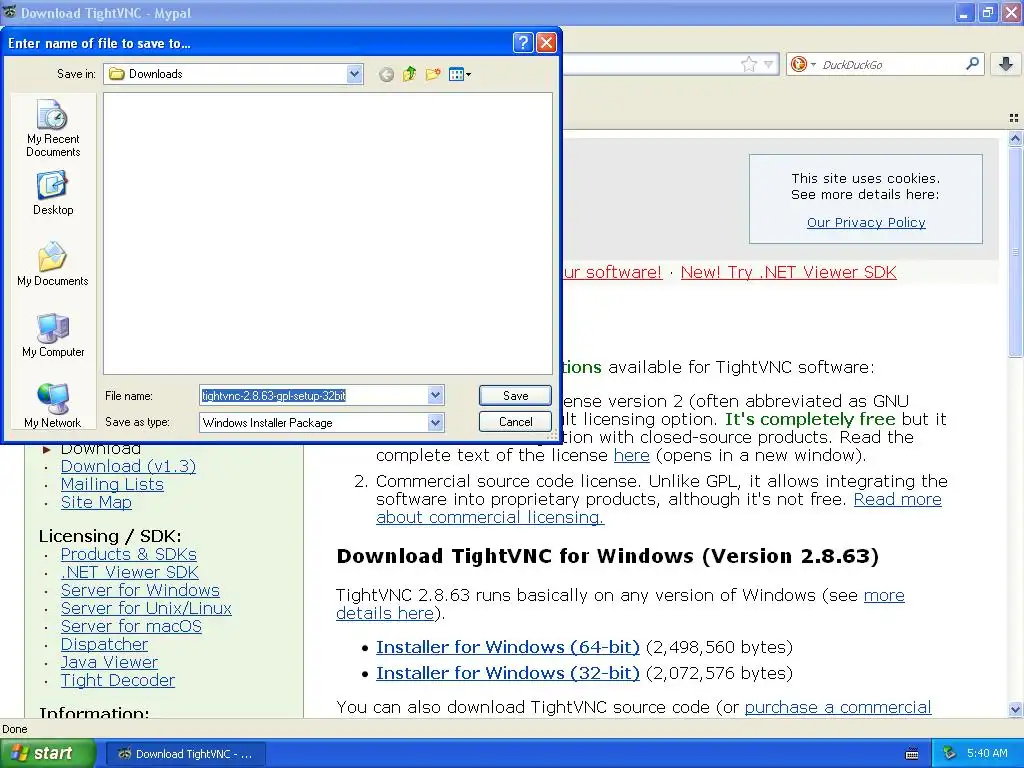
Task: Open Products & SDKs link
Action: [x=129, y=554]
